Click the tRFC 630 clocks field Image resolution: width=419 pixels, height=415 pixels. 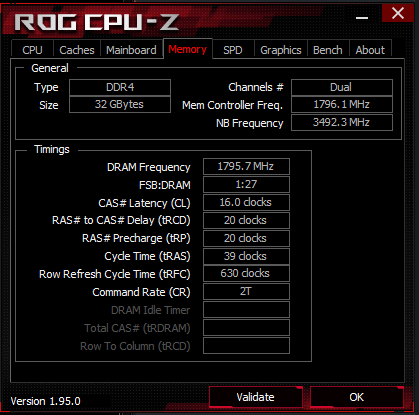tap(246, 274)
